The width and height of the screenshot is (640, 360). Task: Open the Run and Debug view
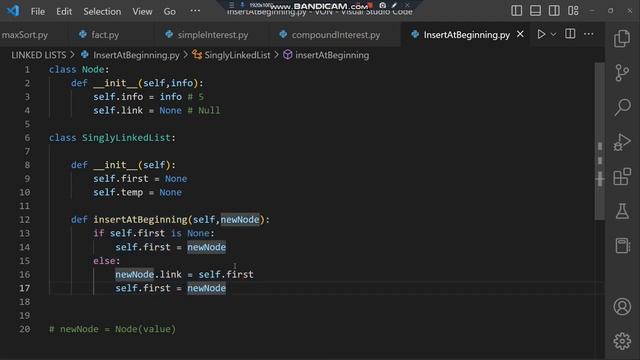click(x=622, y=142)
